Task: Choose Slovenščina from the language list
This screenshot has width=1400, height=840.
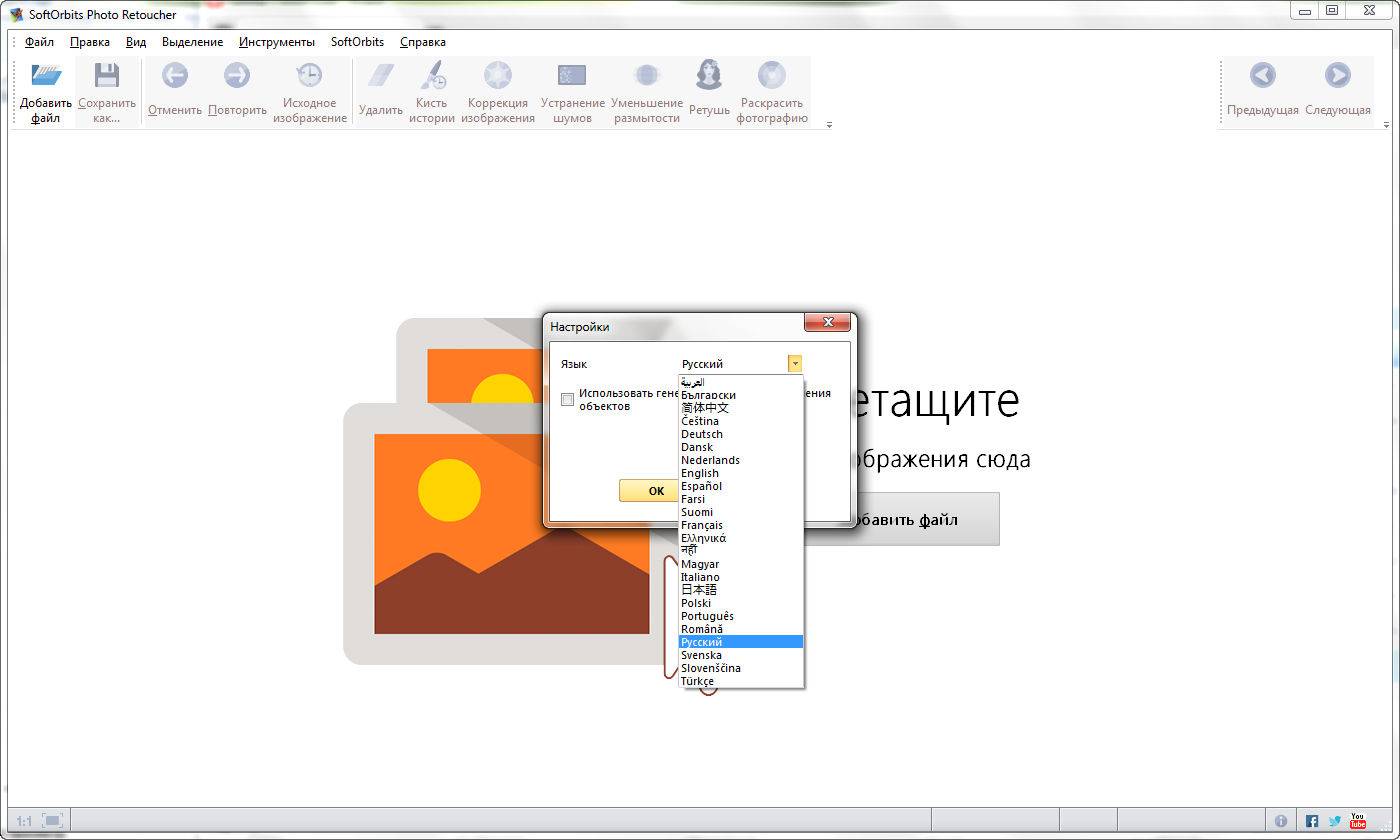Action: (741, 668)
